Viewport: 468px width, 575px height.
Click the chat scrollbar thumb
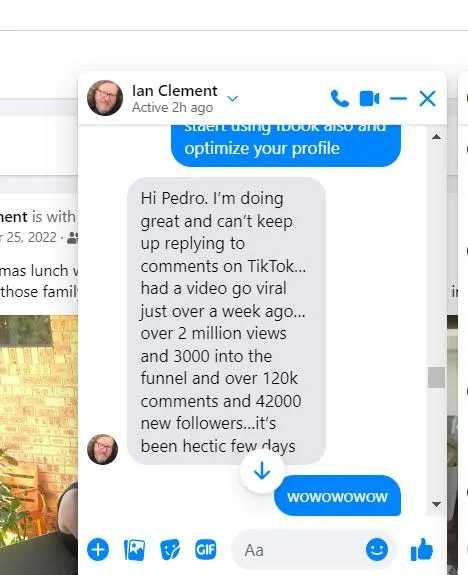436,377
